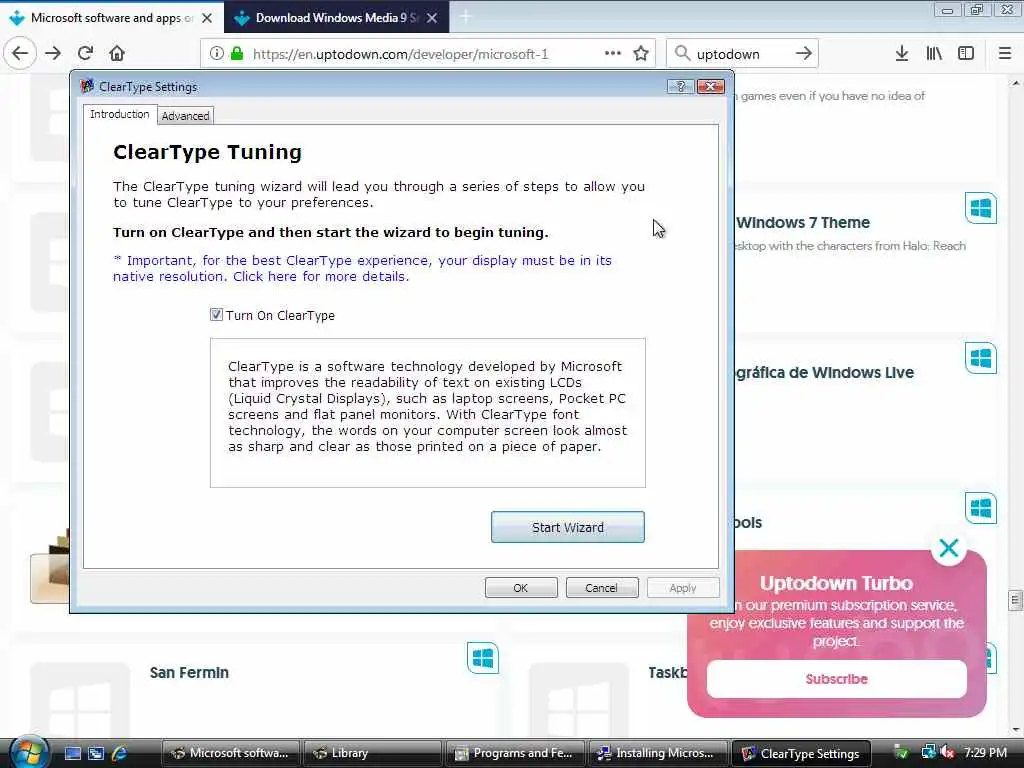
Task: Close the Microsoft software and apps tab
Action: (x=207, y=18)
